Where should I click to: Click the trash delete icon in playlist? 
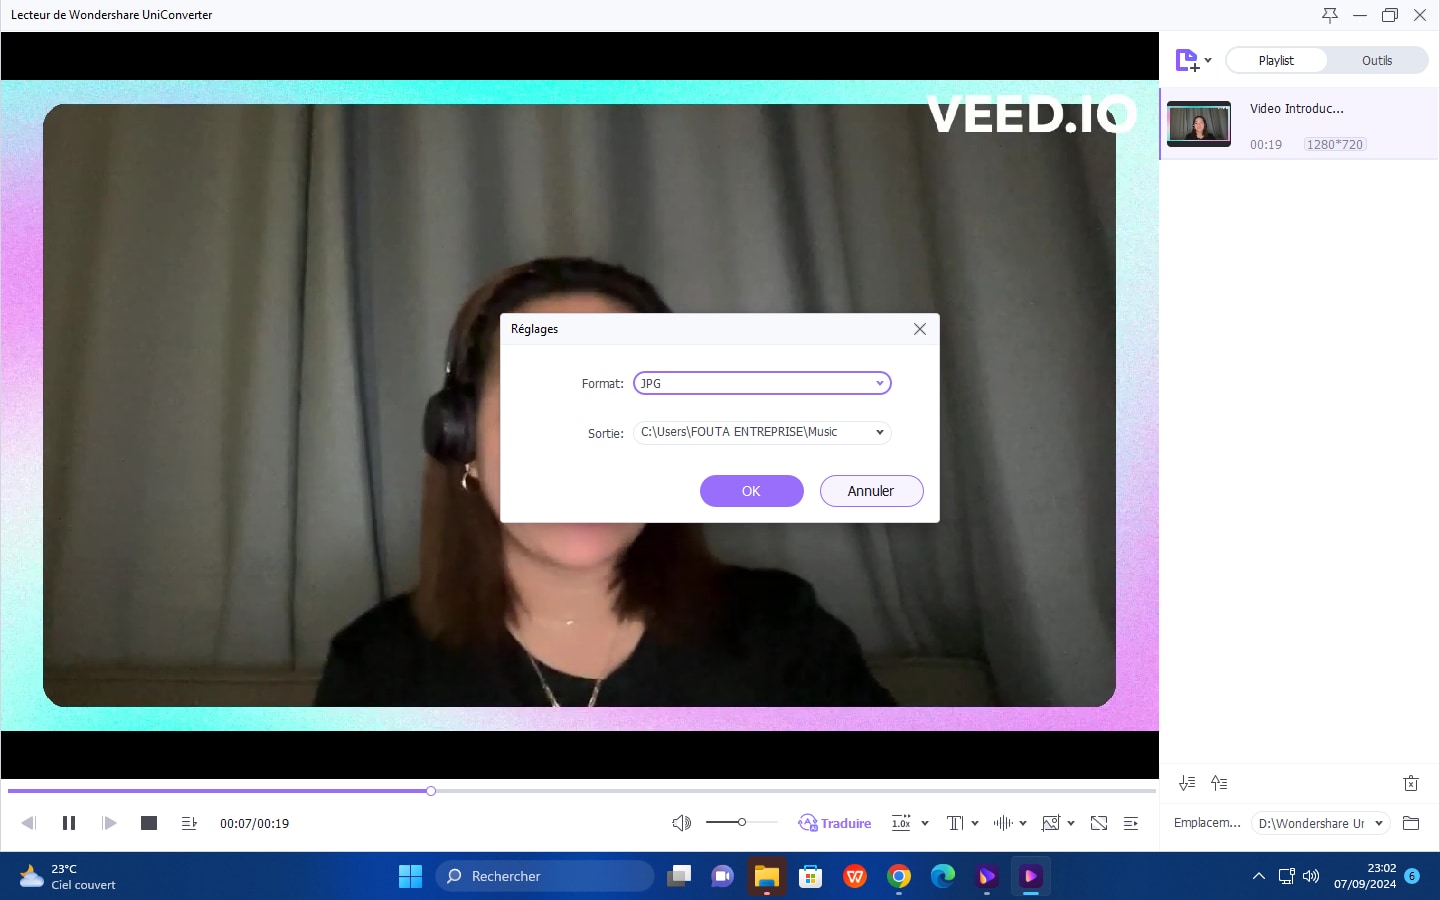click(1411, 783)
